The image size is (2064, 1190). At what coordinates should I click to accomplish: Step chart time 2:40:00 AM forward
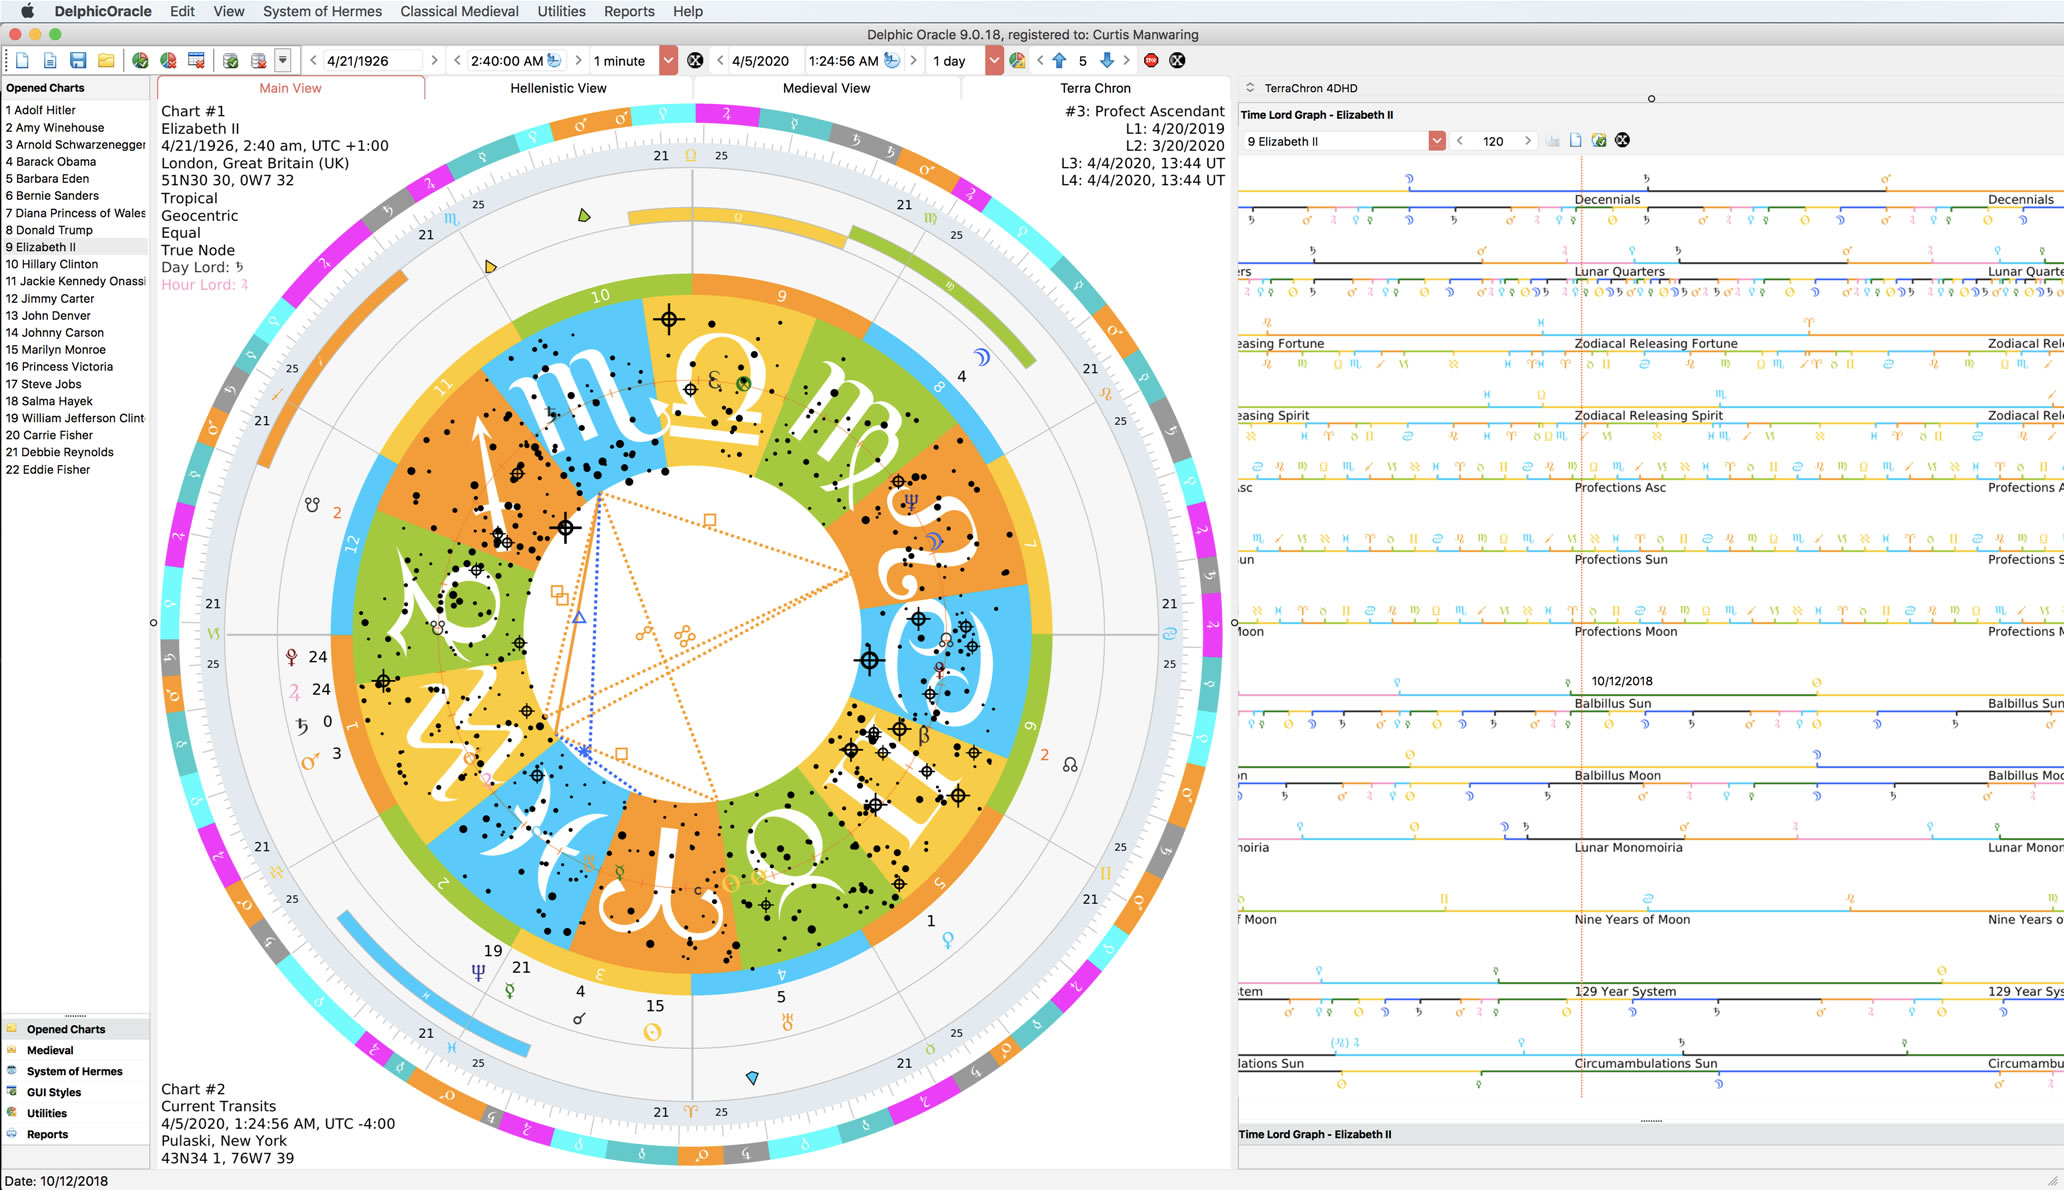pyautogui.click(x=578, y=61)
